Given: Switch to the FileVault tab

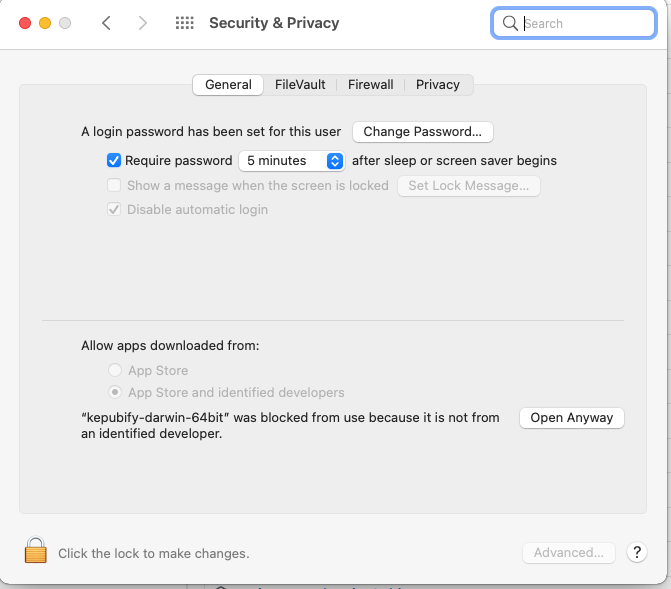Looking at the screenshot, I should 300,85.
